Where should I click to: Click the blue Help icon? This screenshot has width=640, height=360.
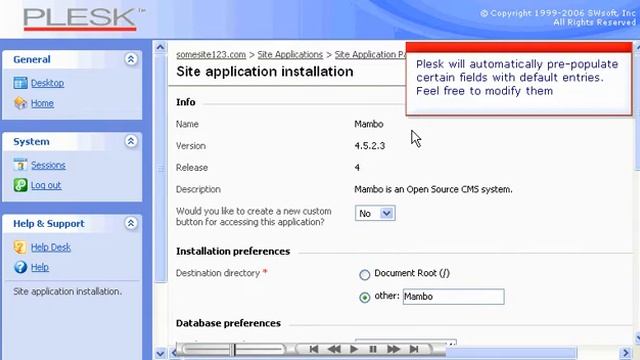tap(20, 267)
